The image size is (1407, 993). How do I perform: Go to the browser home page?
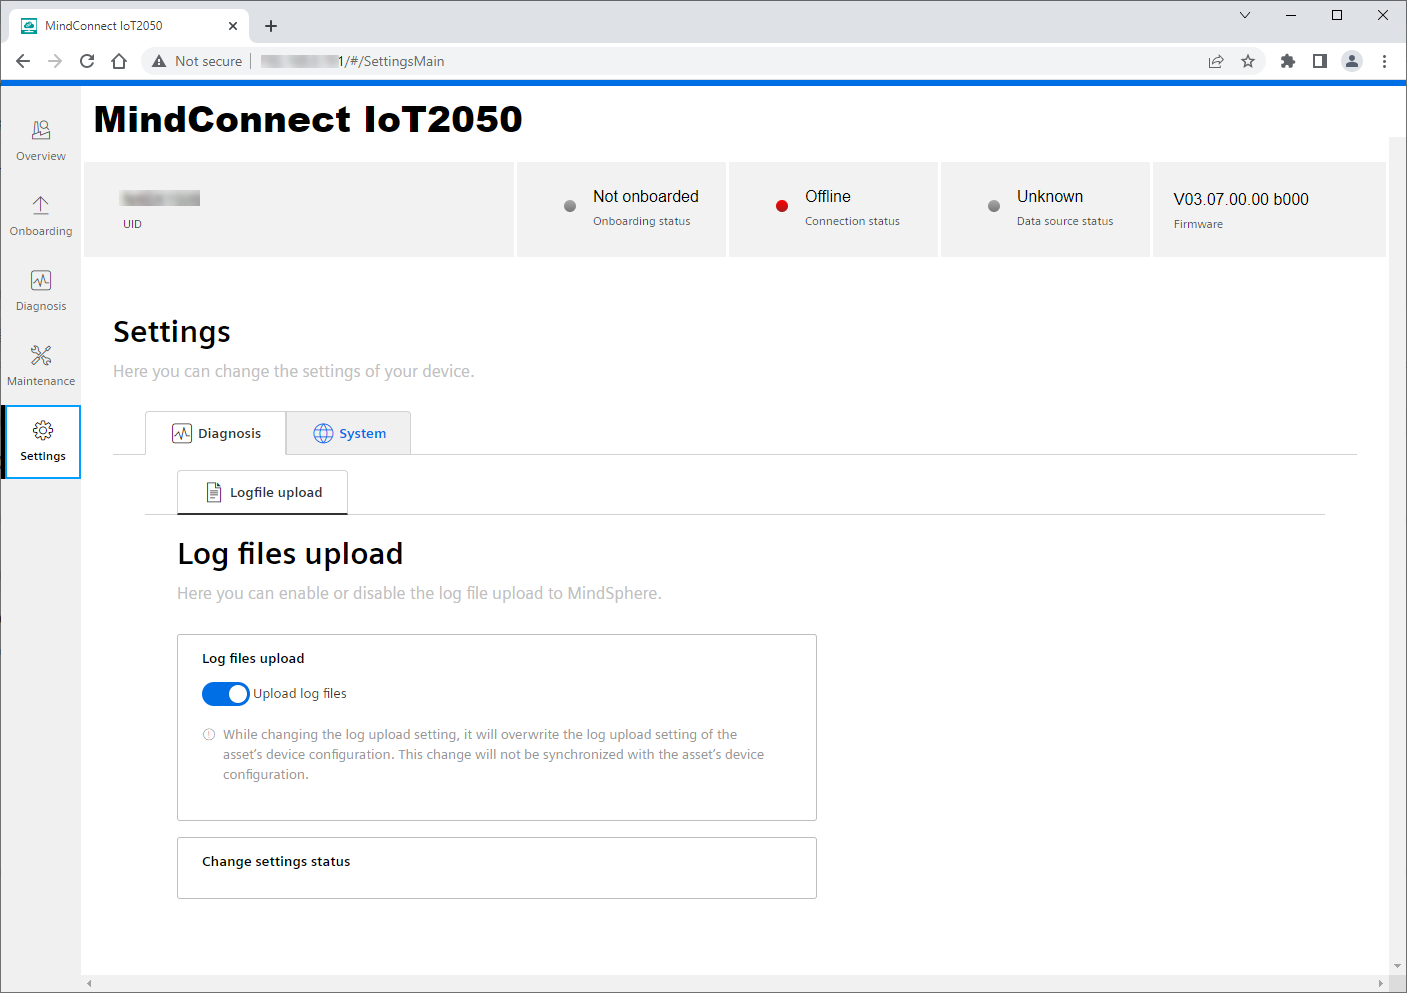(119, 61)
